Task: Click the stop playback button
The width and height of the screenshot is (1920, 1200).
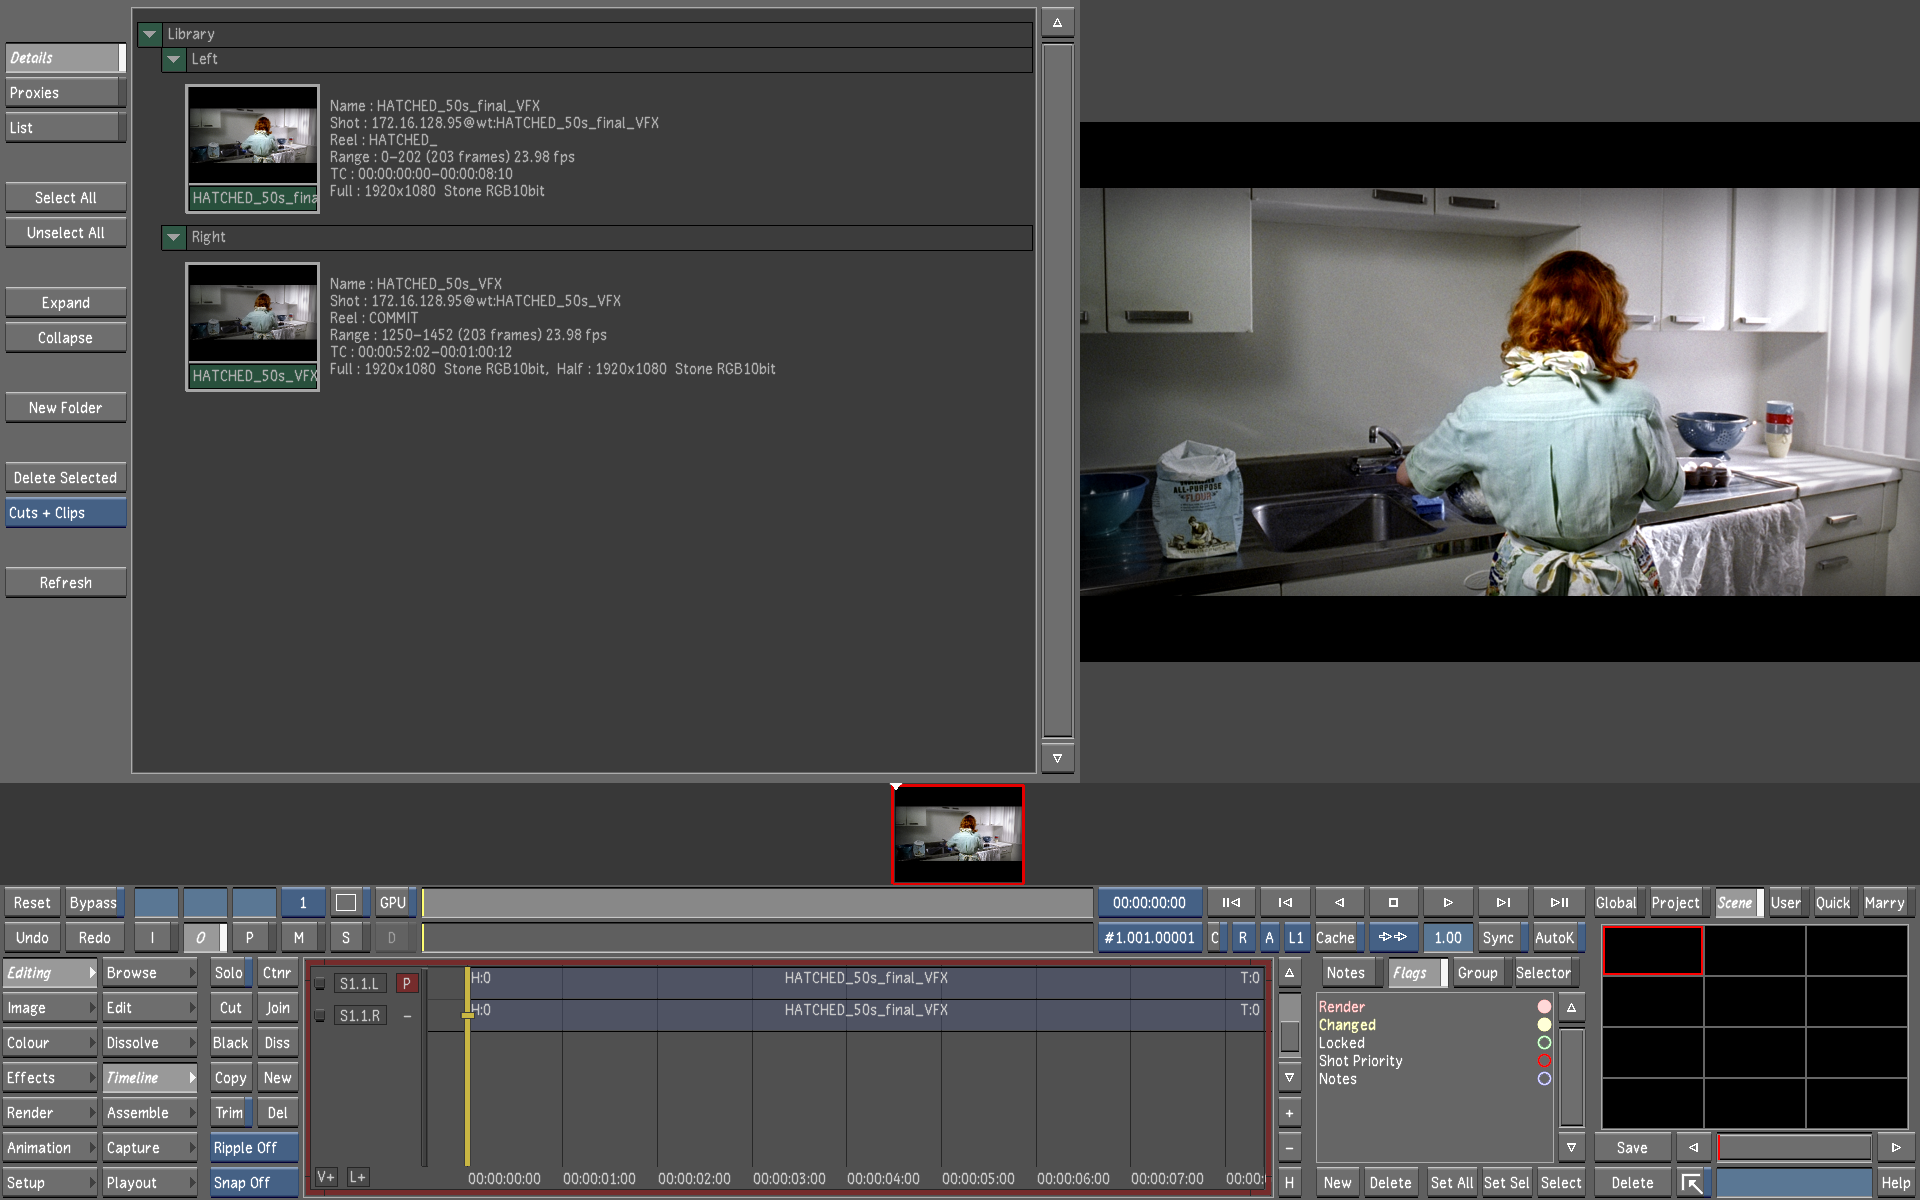Action: pos(1393,902)
